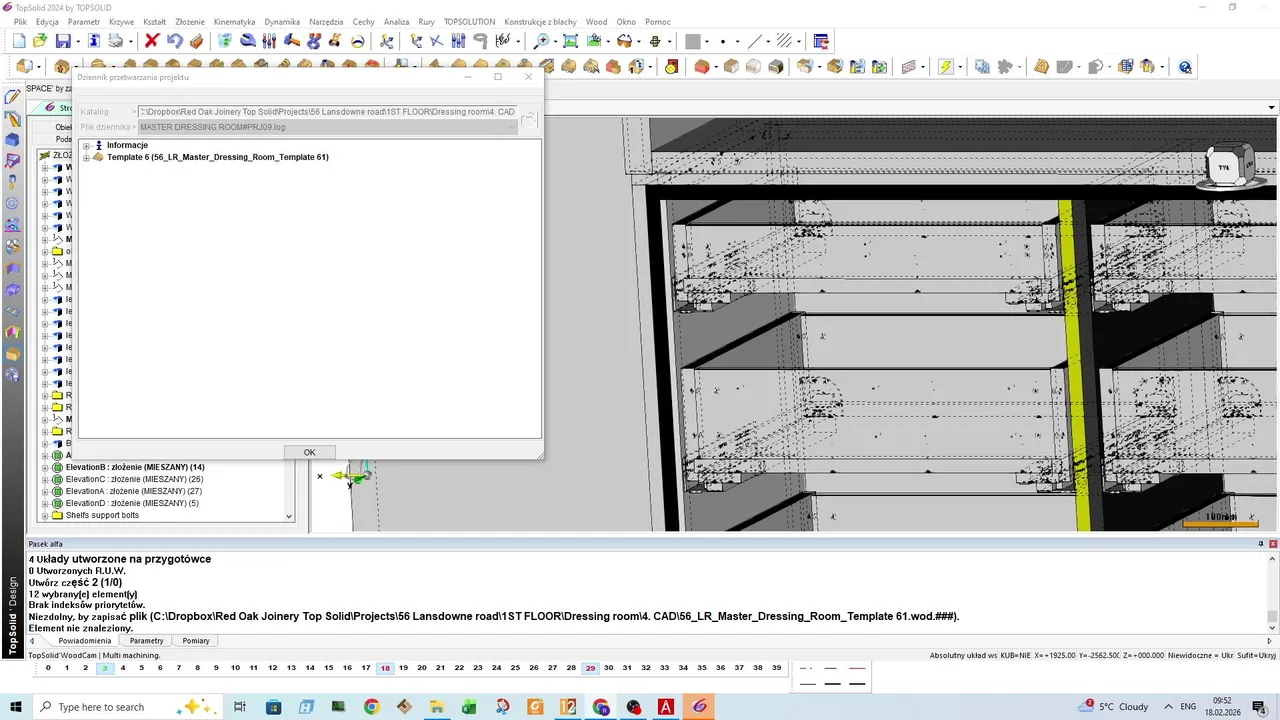This screenshot has width=1280, height=720.
Task: Toggle layer 29 in the layer bar
Action: tap(590, 668)
